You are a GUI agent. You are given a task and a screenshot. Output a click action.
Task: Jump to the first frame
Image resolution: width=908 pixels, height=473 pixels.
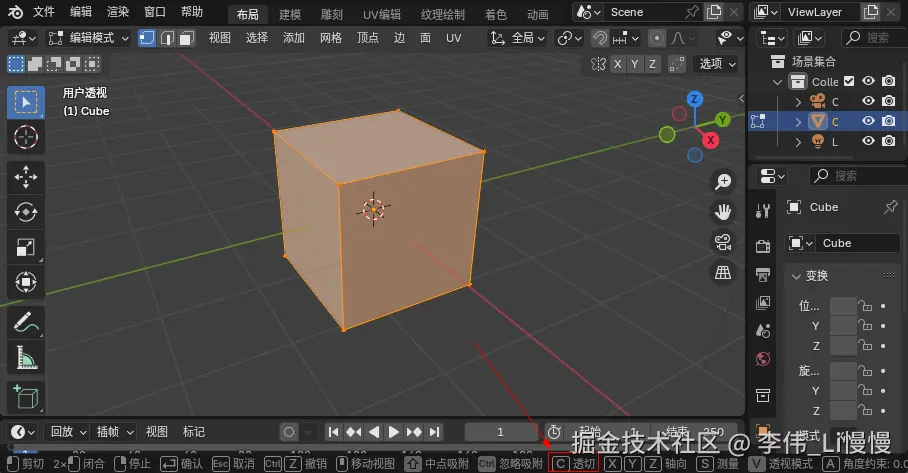click(x=333, y=432)
